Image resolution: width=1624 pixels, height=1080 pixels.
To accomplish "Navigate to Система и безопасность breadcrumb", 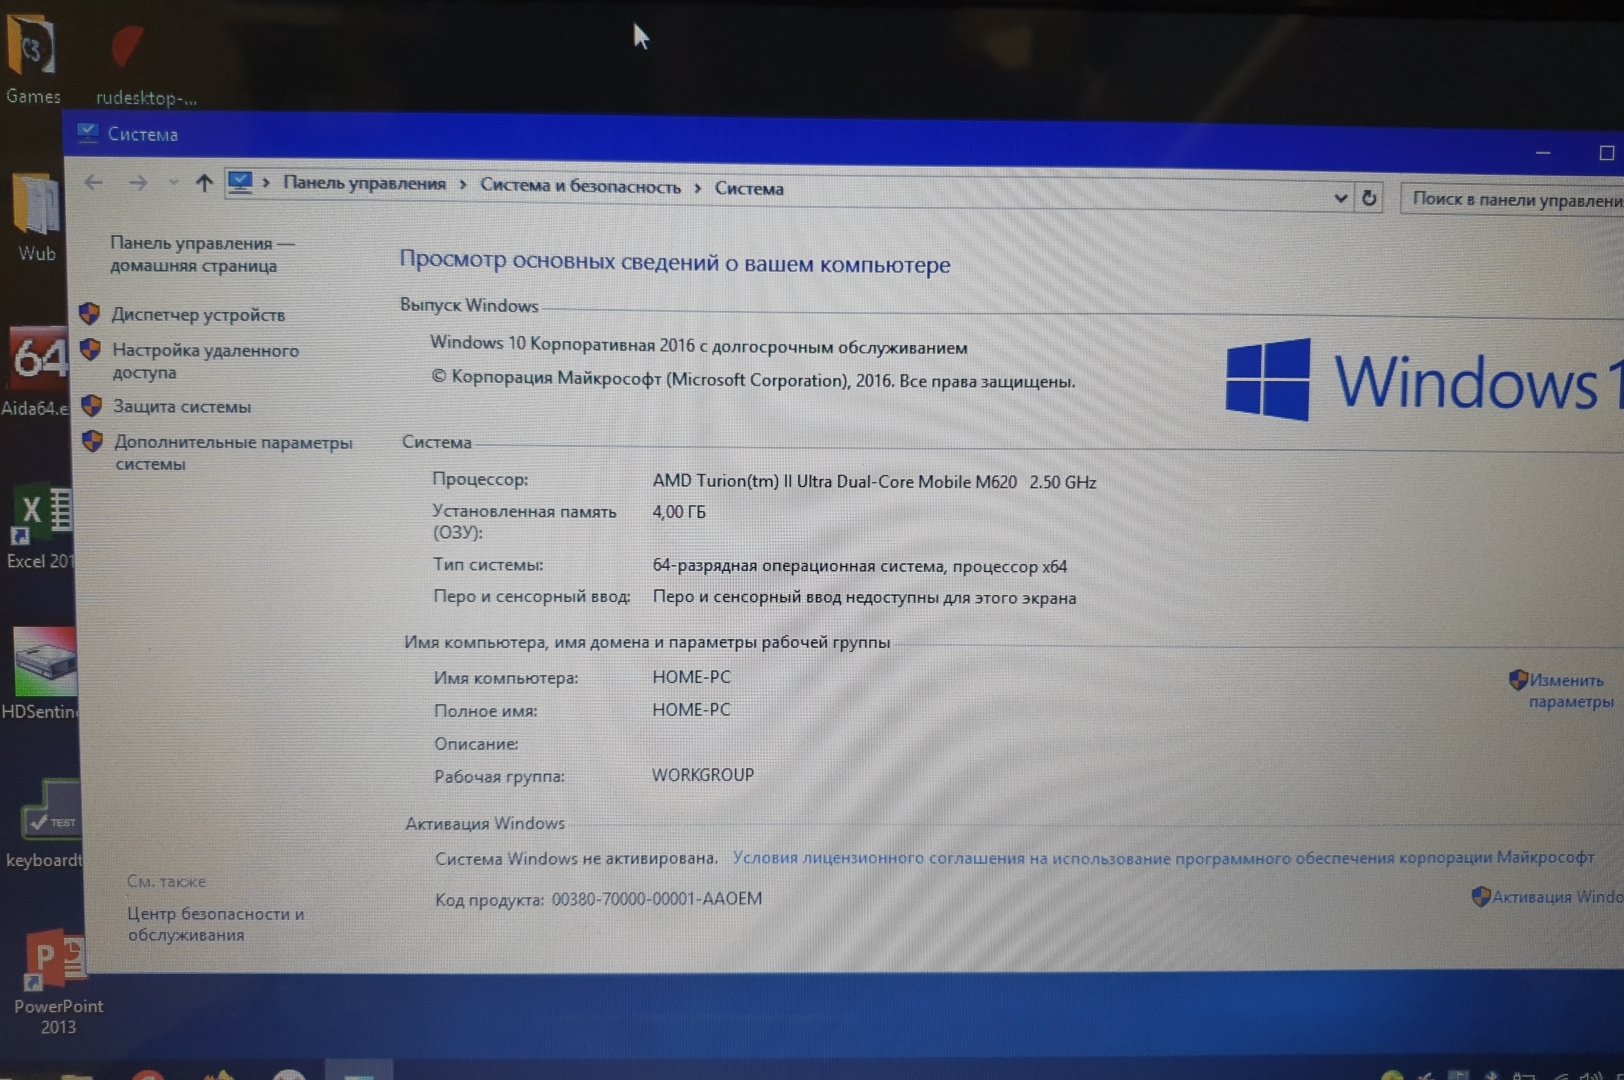I will (580, 186).
